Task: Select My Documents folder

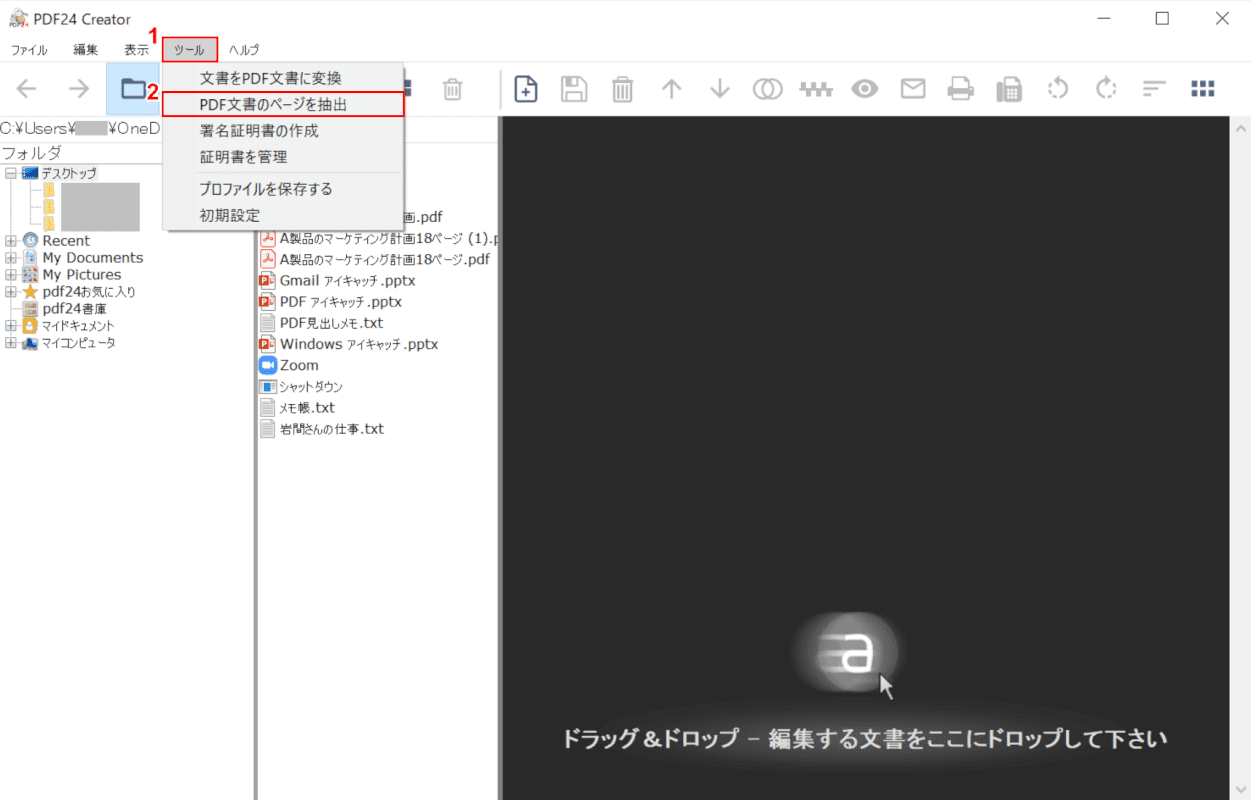Action: pyautogui.click(x=93, y=257)
